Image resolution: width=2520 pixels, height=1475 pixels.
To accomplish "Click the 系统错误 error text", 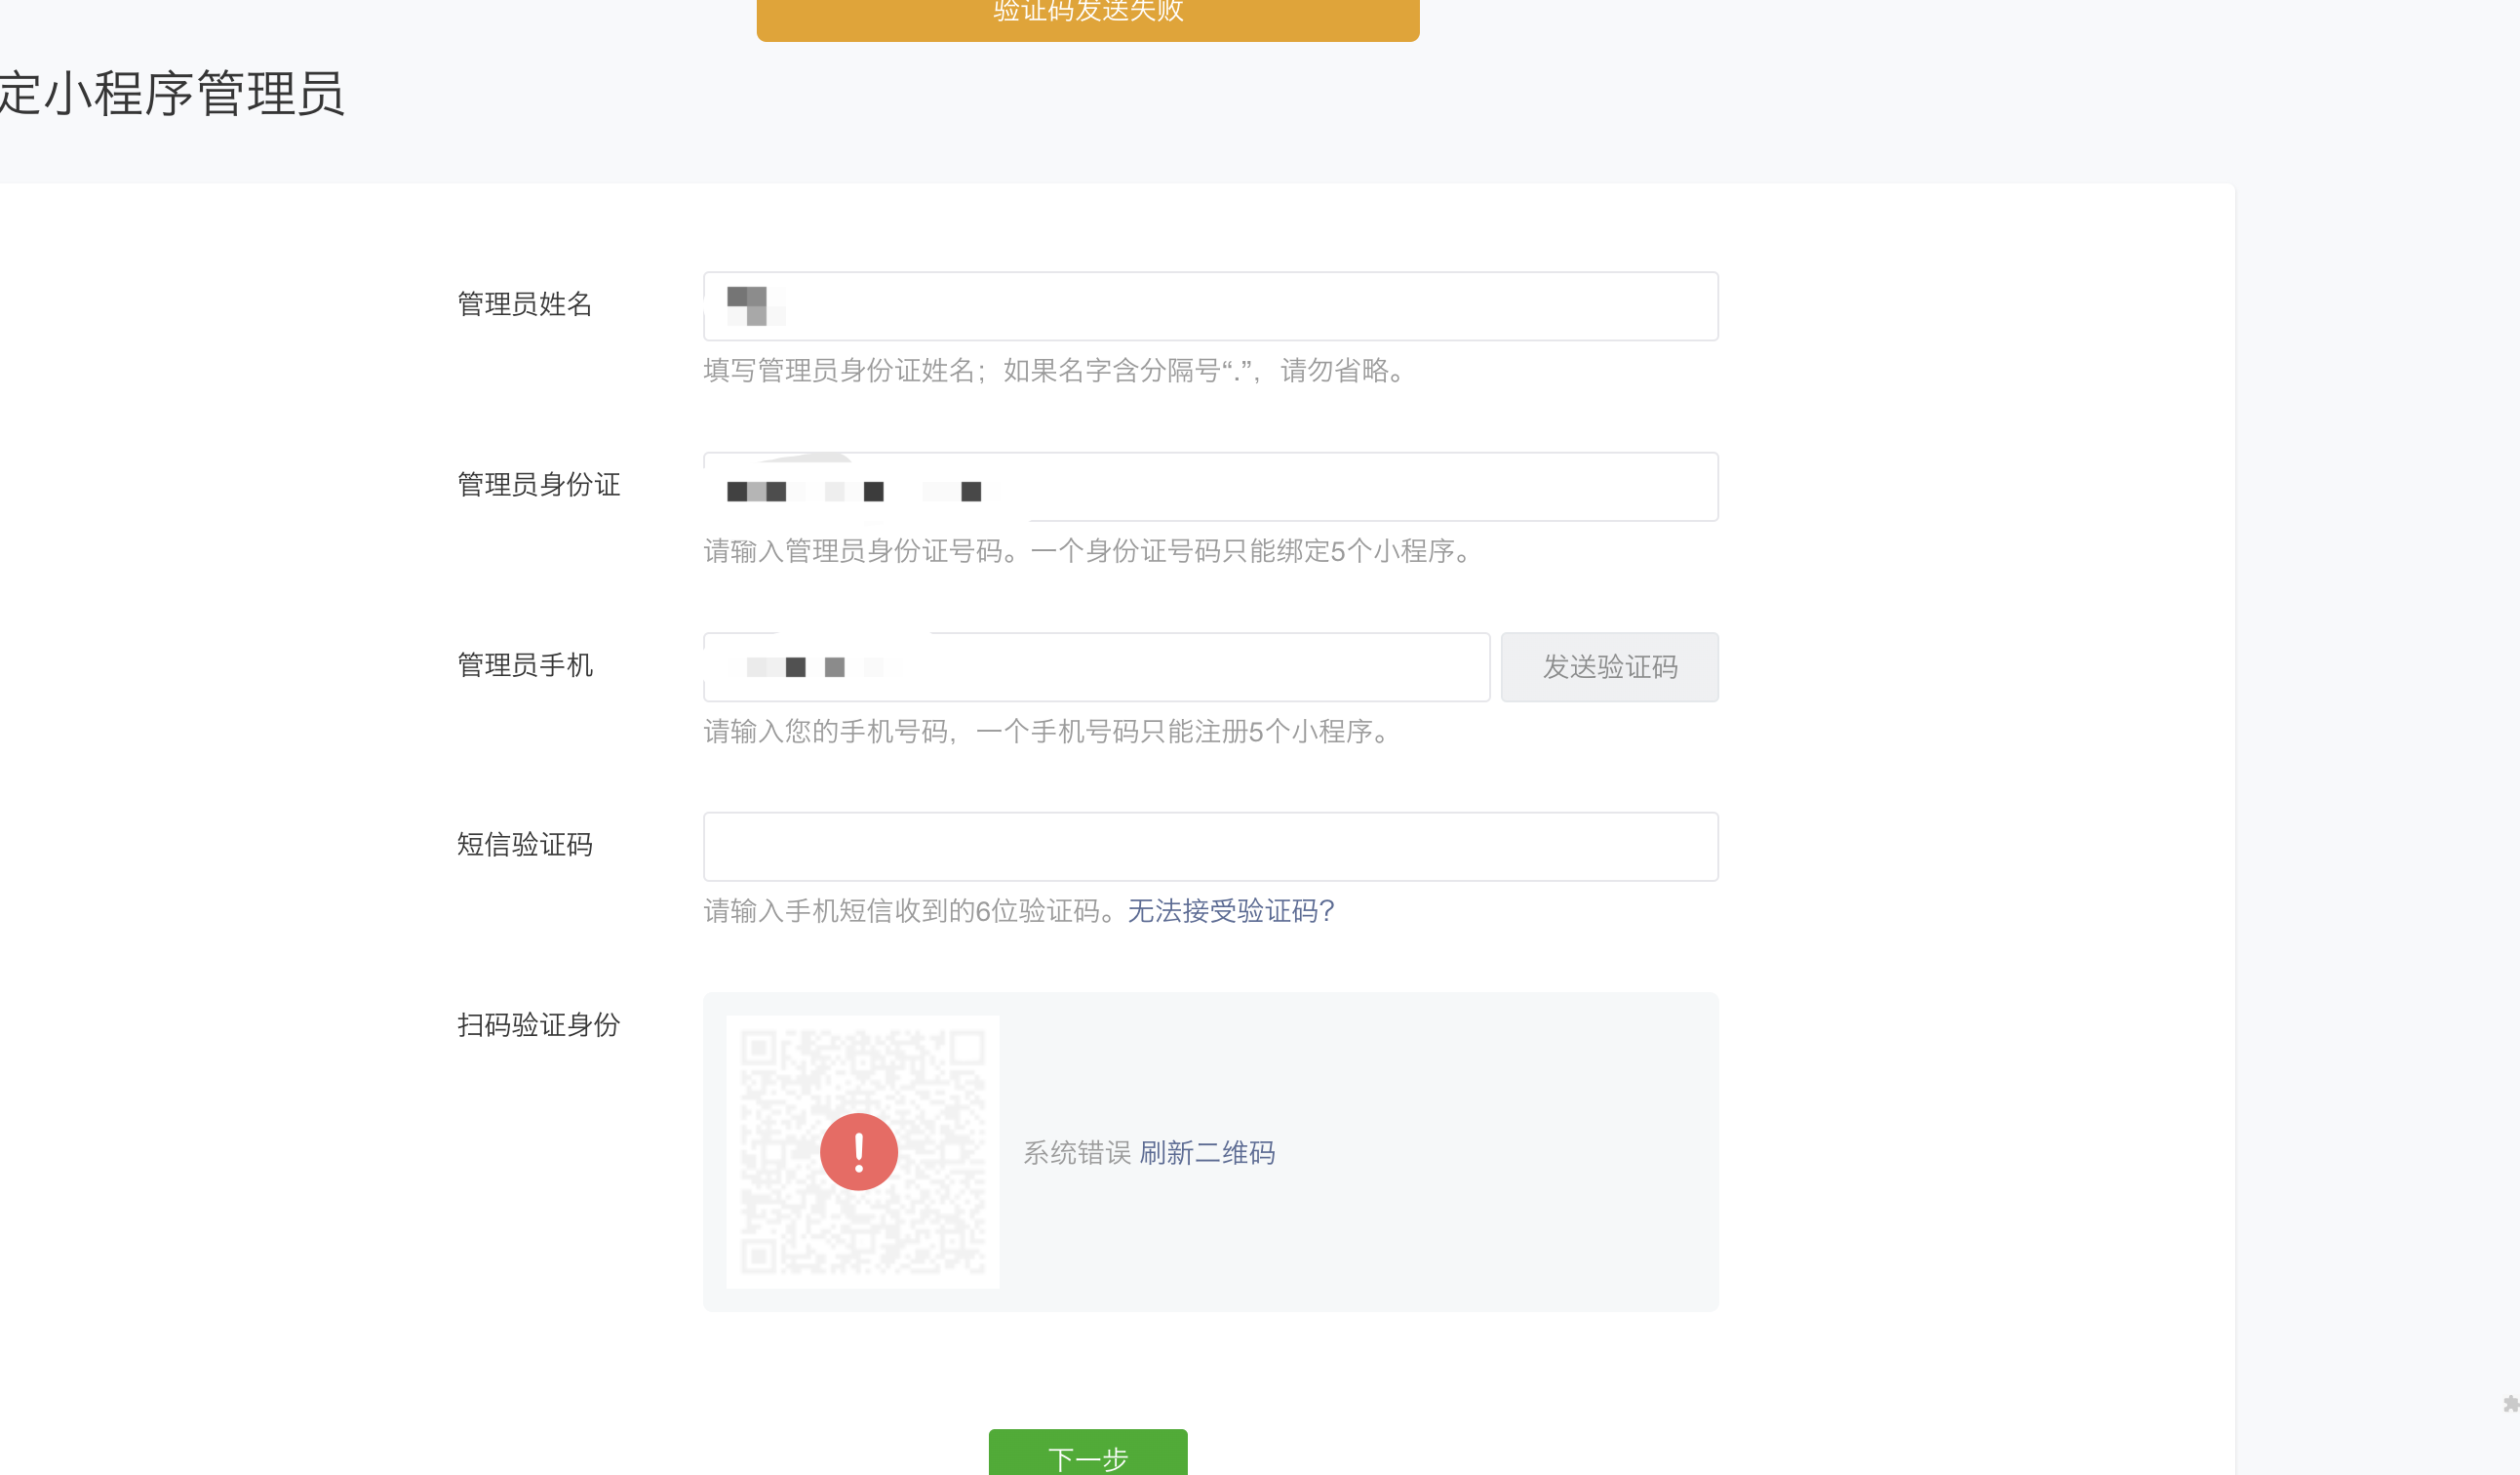I will pos(1076,1153).
